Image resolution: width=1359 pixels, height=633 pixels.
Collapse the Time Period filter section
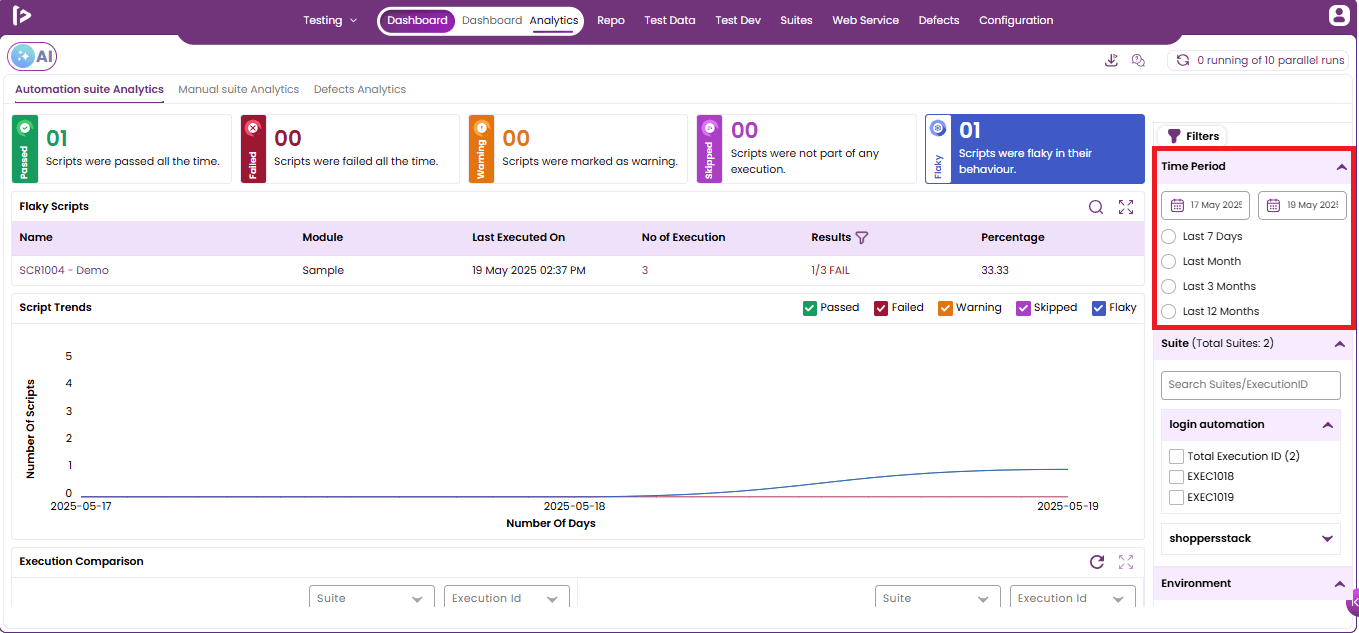[1341, 167]
